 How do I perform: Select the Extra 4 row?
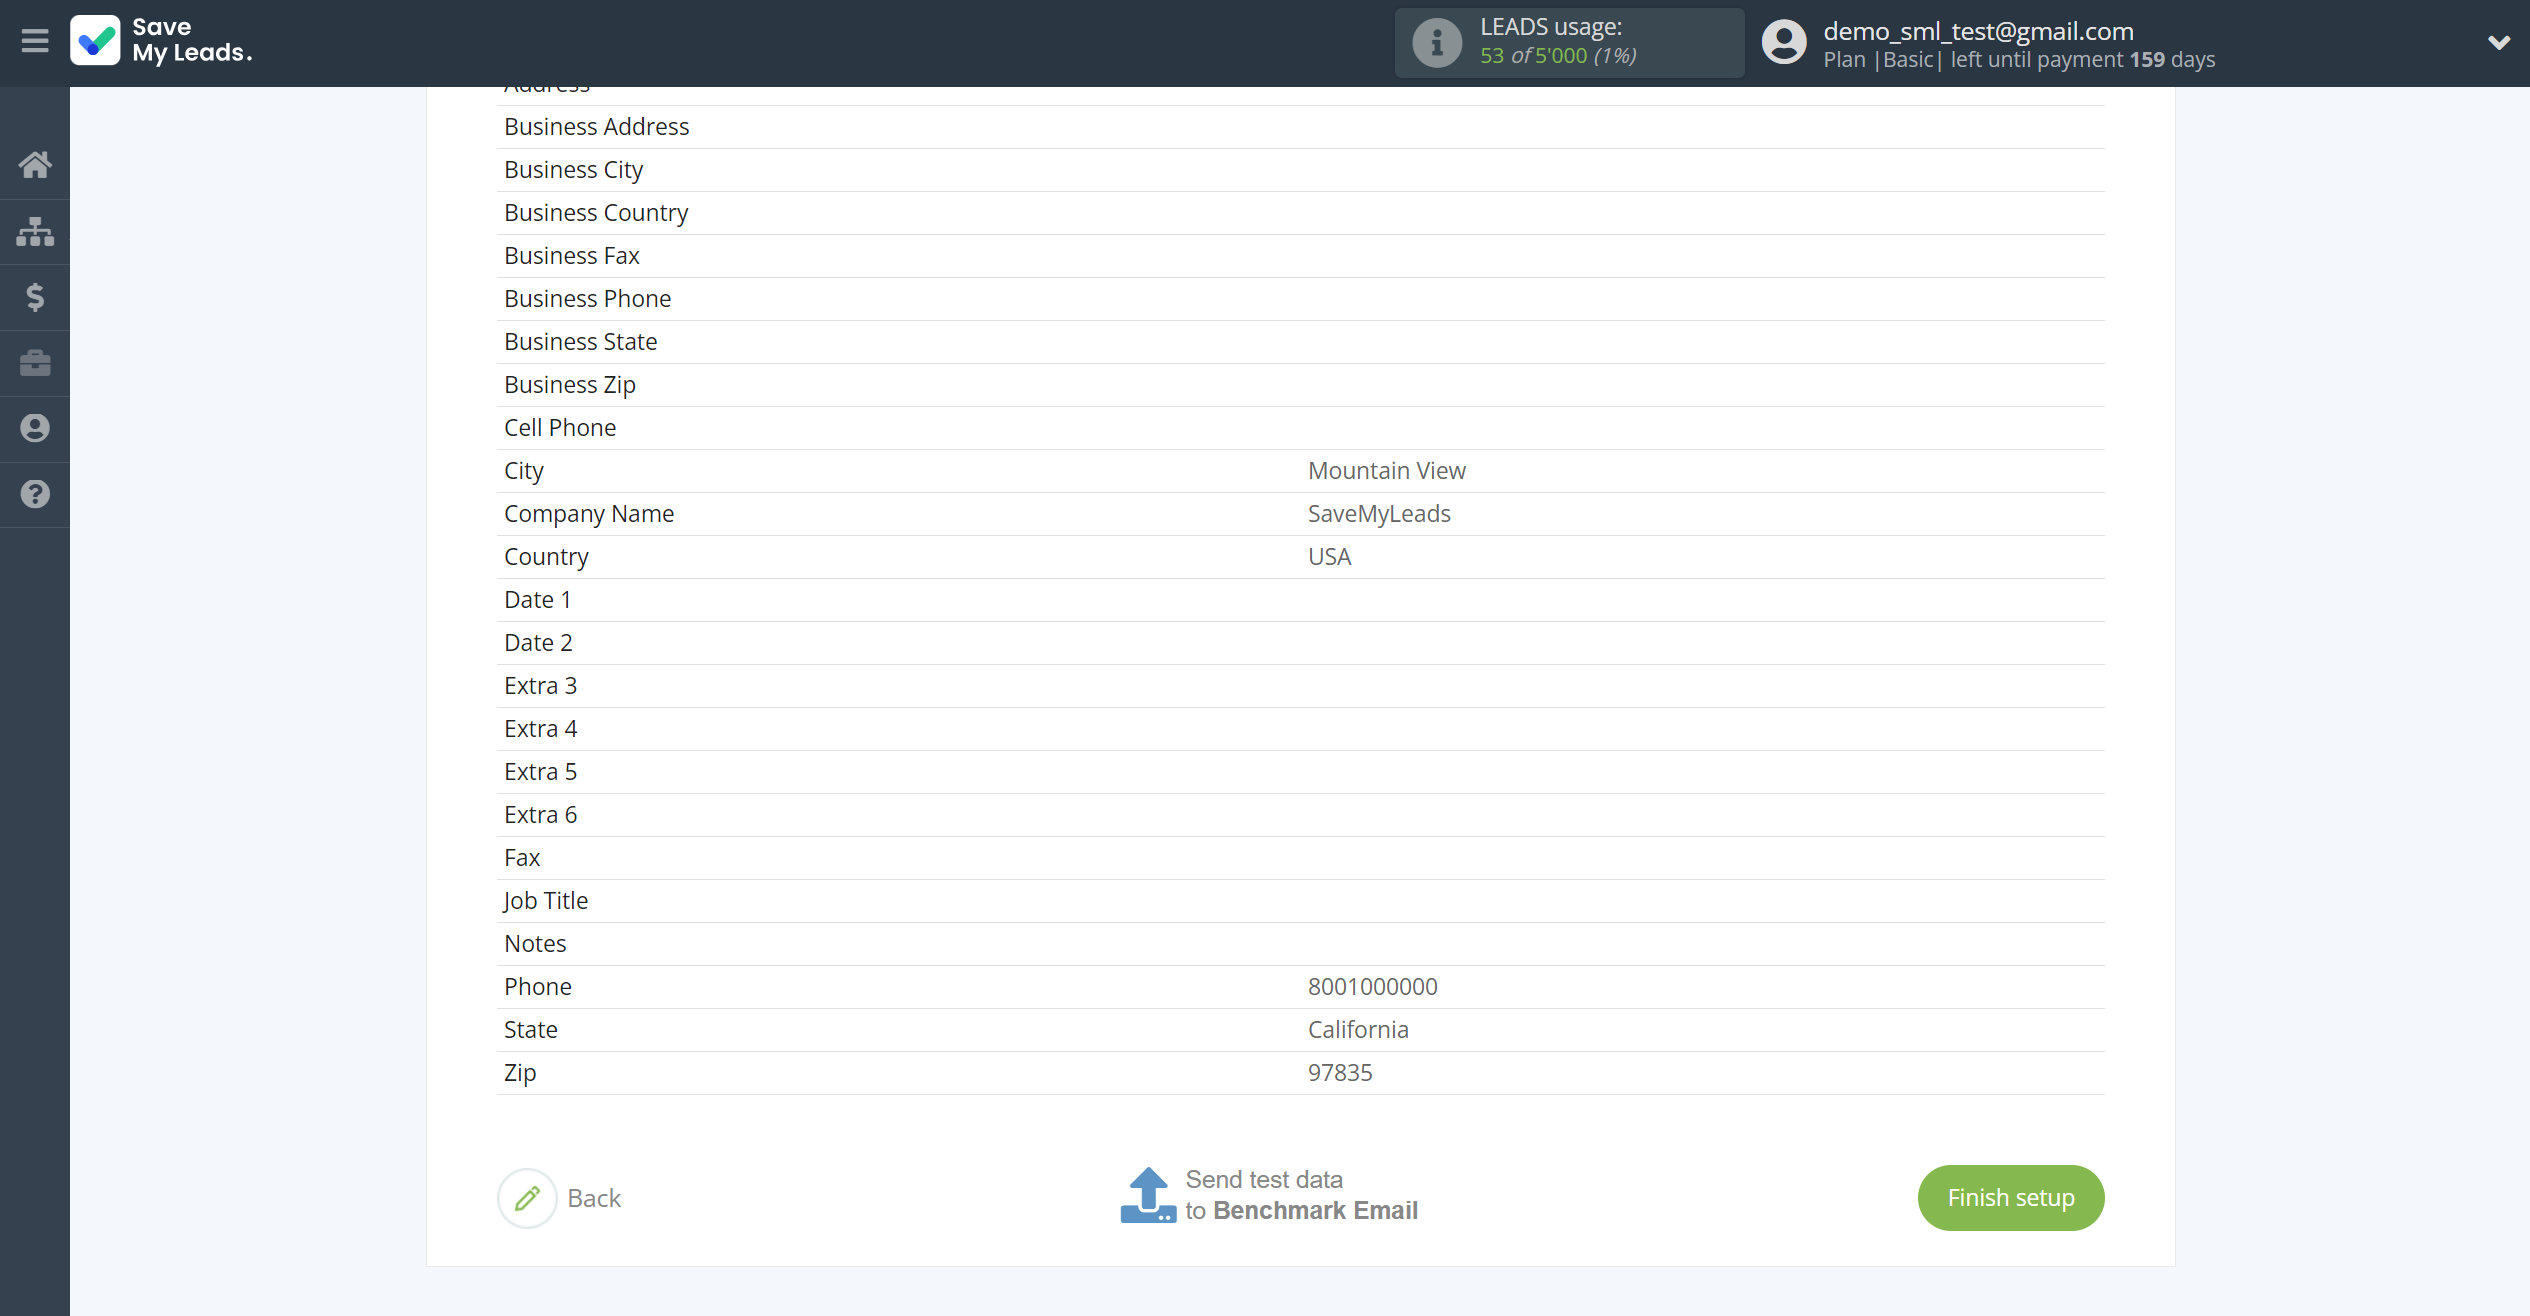[x=1300, y=729]
